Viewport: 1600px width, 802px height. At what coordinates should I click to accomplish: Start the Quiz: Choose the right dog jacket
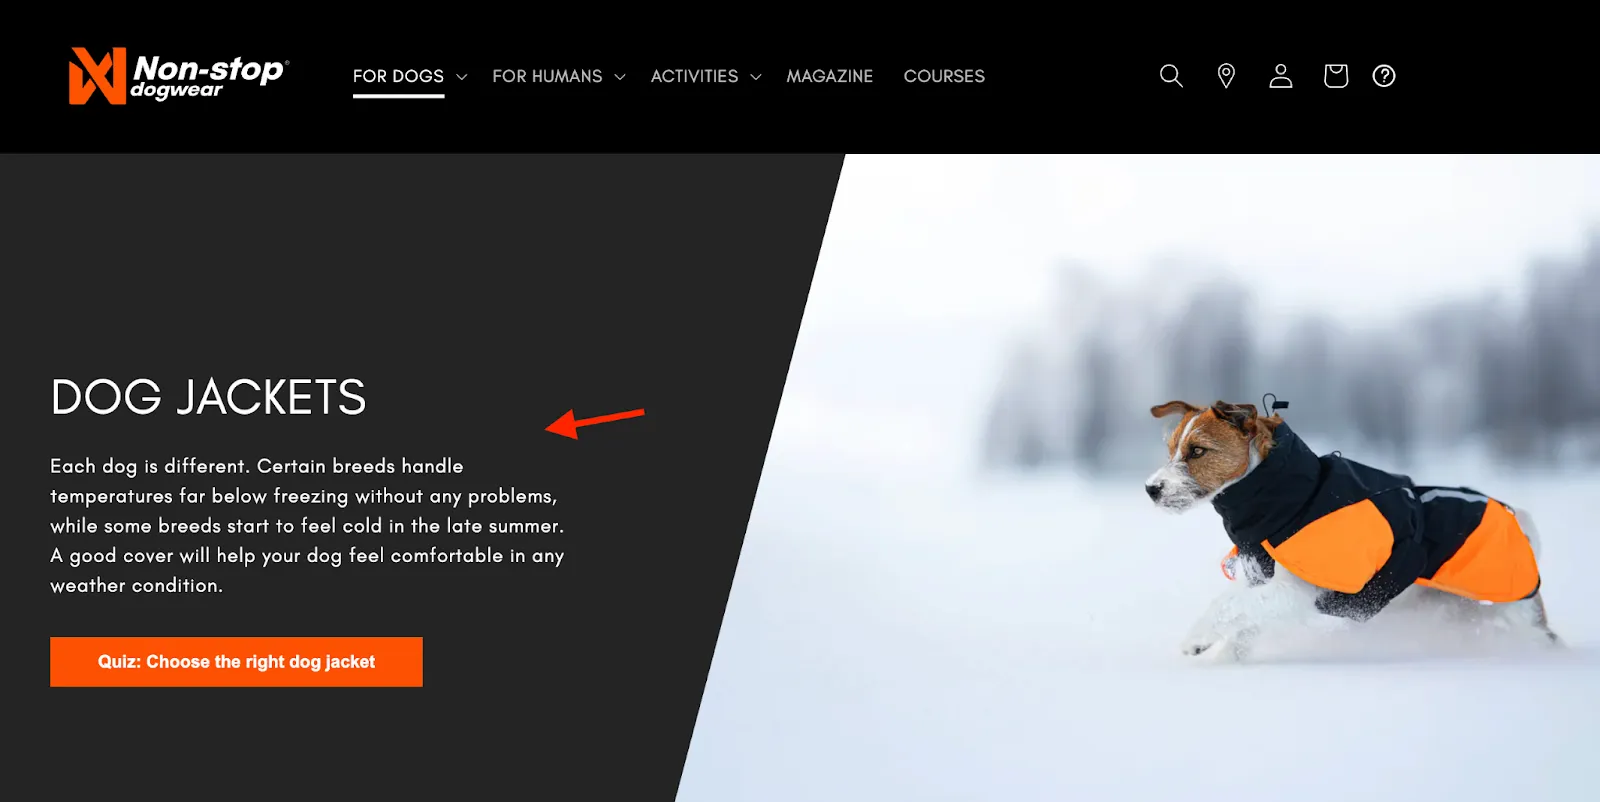(x=236, y=662)
